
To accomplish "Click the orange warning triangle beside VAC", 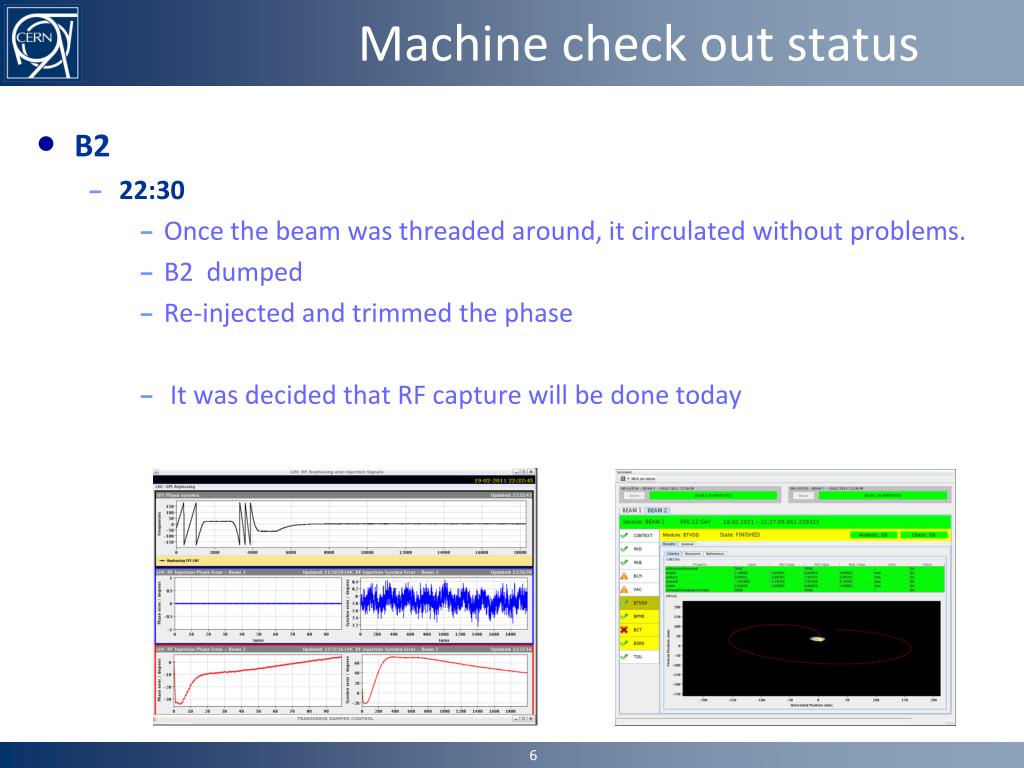I will tap(624, 589).
